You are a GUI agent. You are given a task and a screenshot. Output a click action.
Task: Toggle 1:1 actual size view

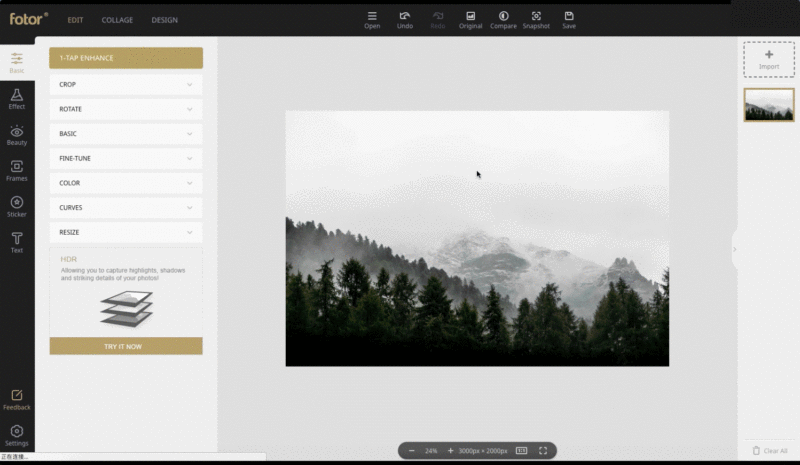point(522,451)
